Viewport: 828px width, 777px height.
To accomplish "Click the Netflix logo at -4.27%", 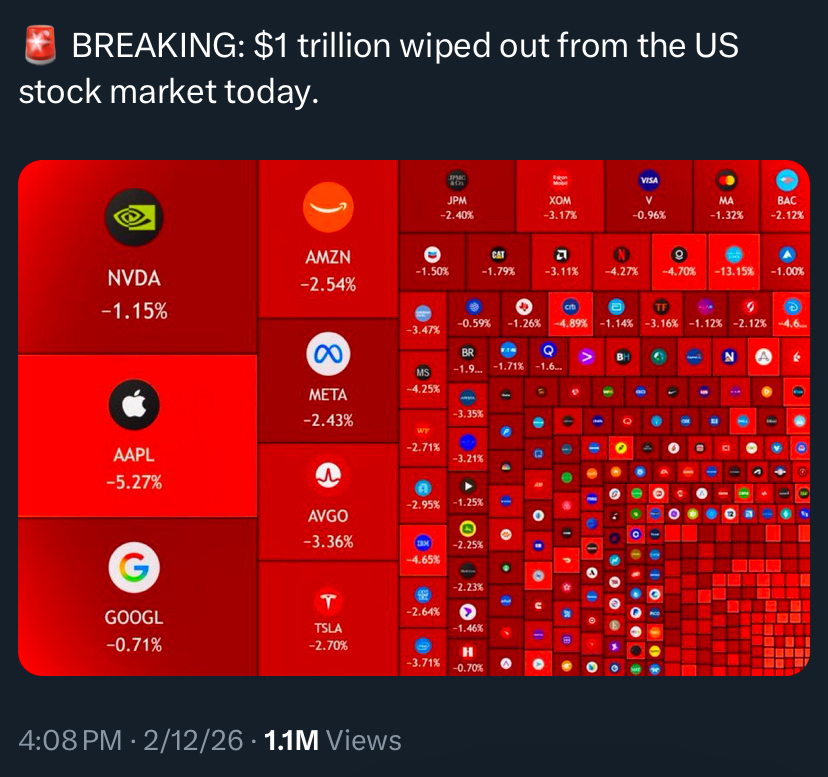I will (x=621, y=253).
